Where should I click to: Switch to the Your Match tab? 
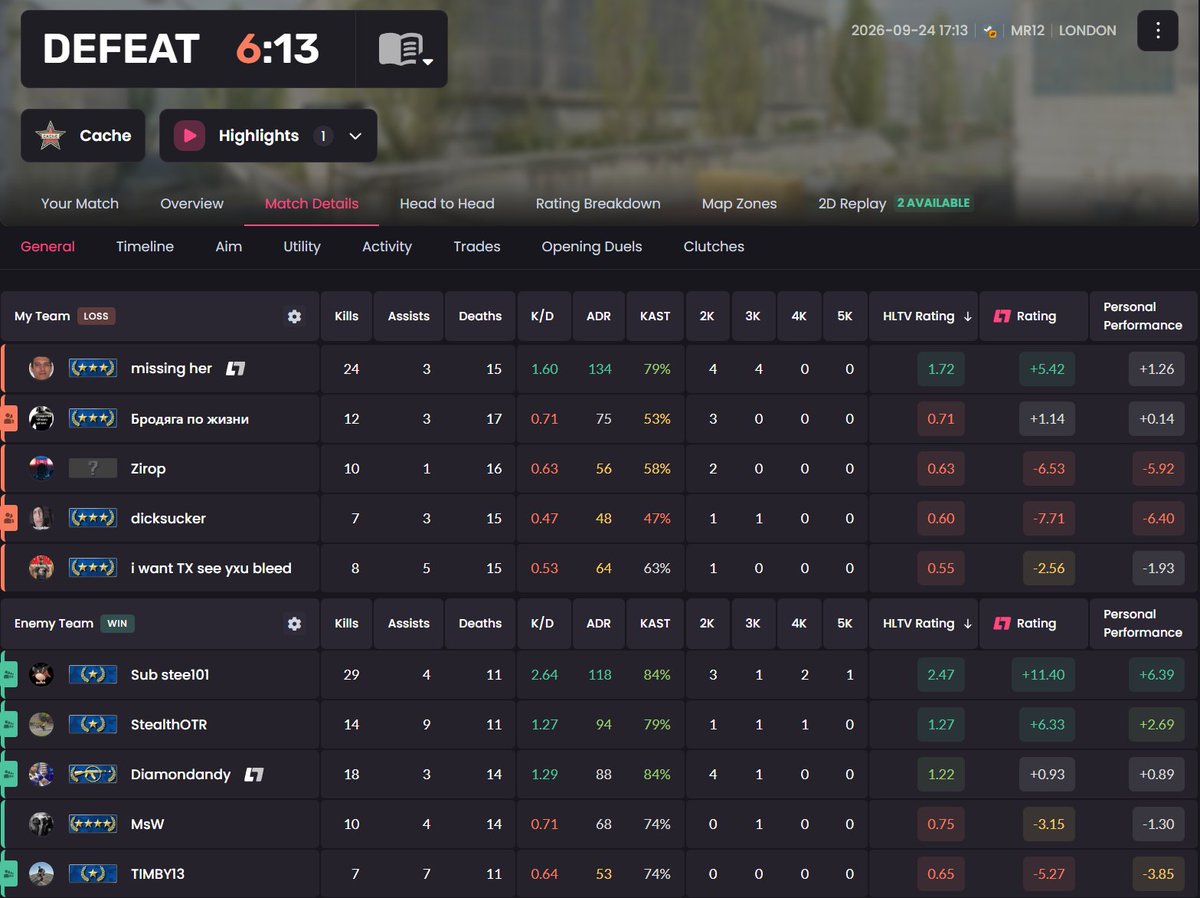click(x=80, y=203)
